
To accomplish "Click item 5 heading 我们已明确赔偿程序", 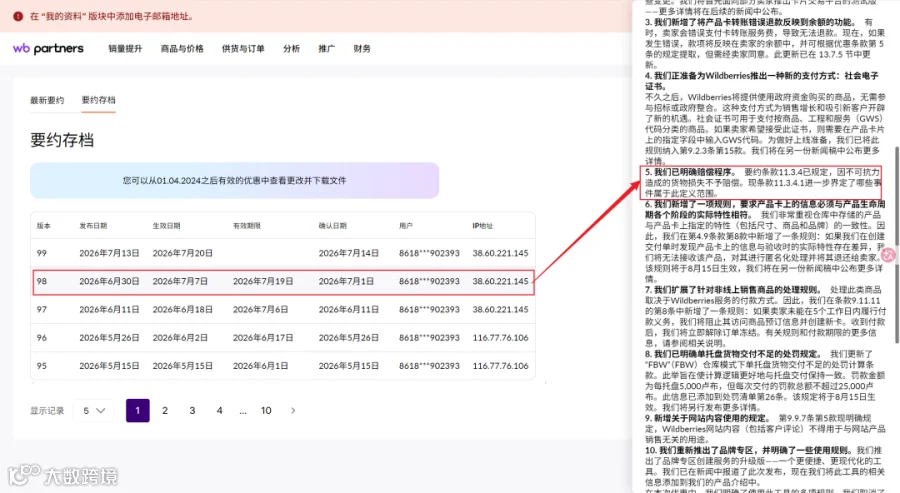I will [x=690, y=172].
